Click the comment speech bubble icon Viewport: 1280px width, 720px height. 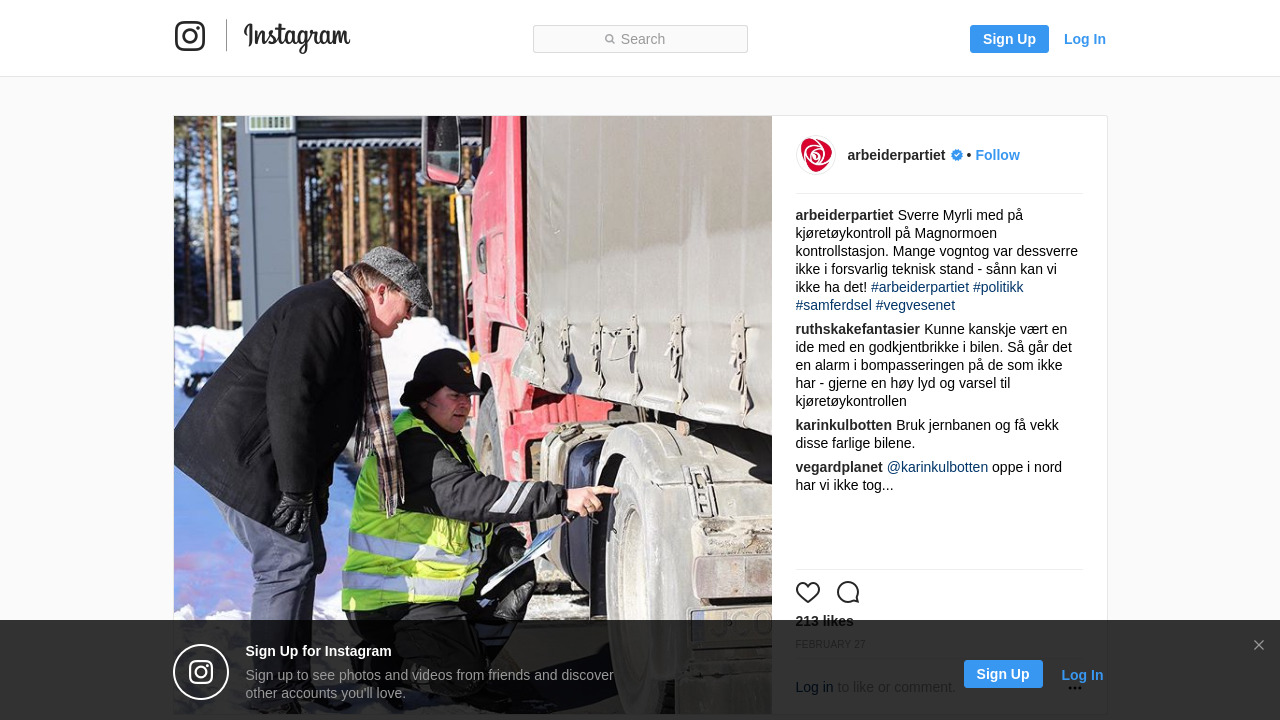point(848,592)
